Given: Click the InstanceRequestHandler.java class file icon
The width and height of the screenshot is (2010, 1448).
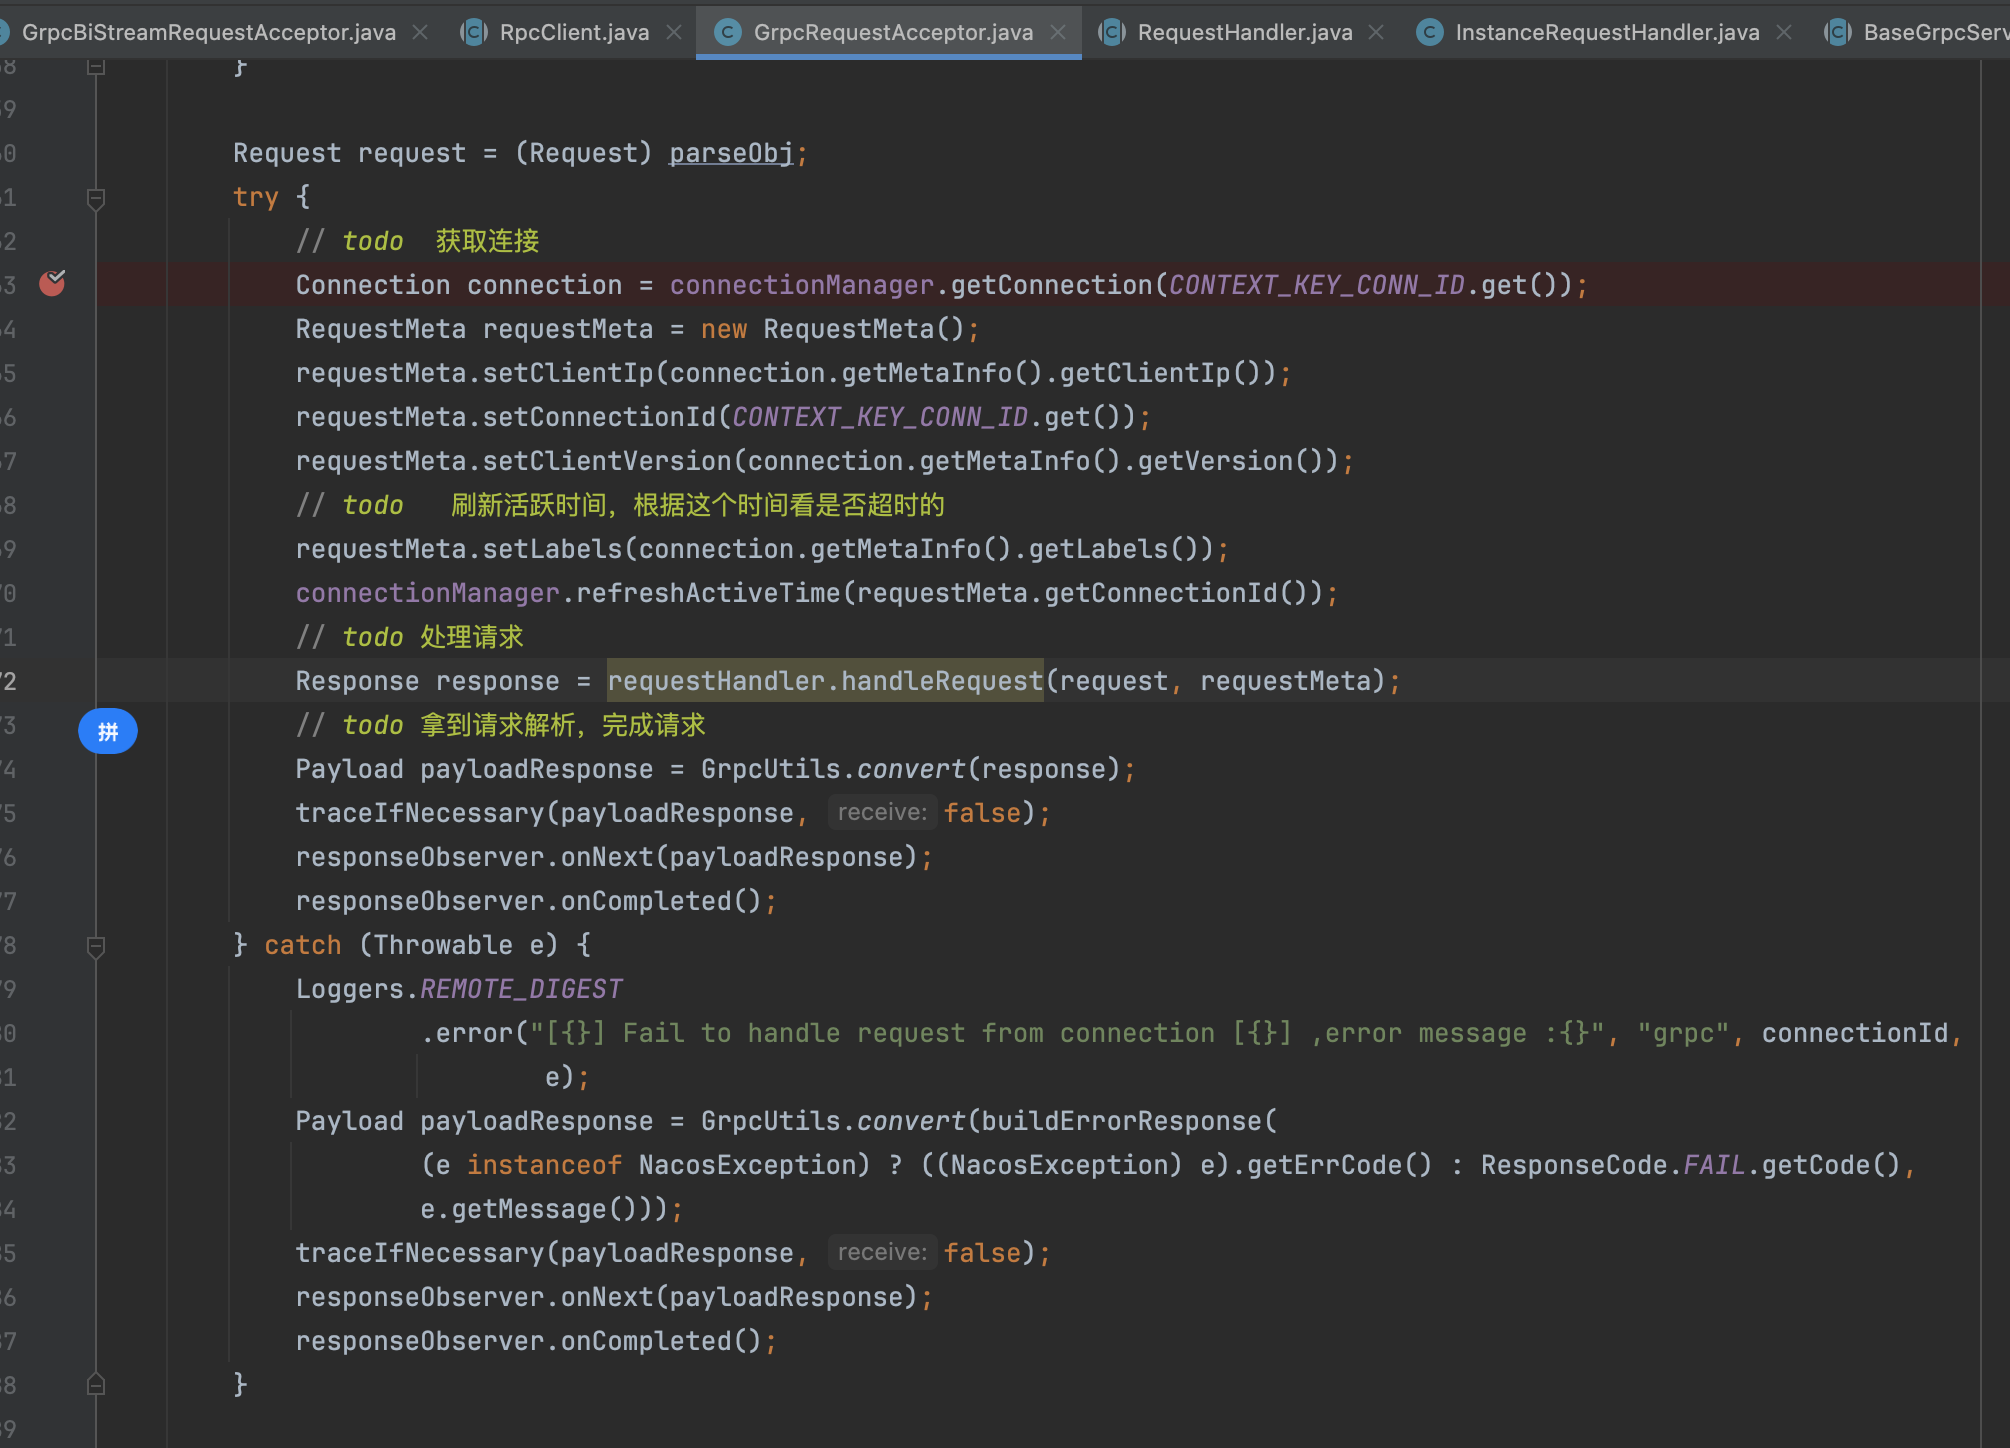Looking at the screenshot, I should click(x=1430, y=32).
